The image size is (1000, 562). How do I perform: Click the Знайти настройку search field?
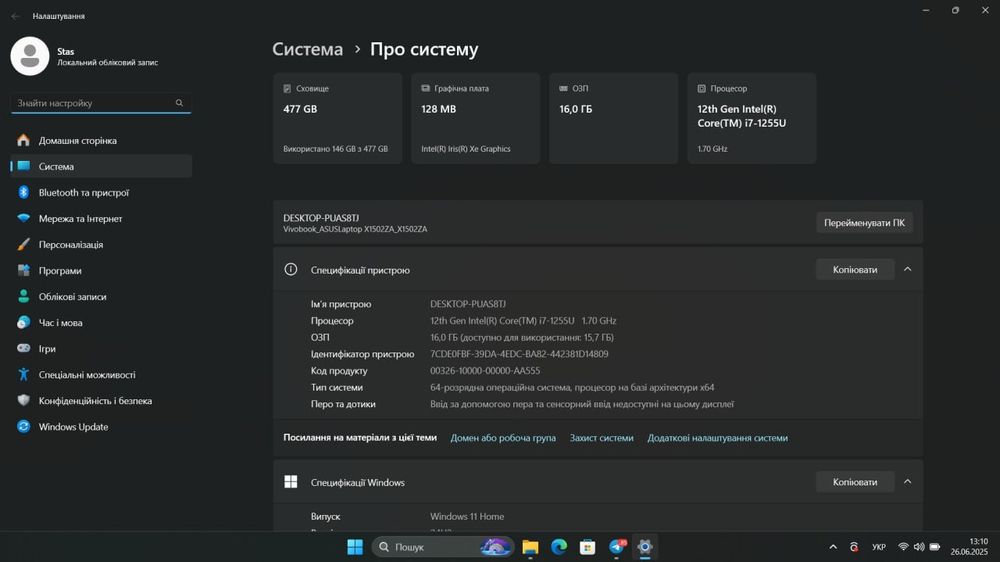point(101,103)
